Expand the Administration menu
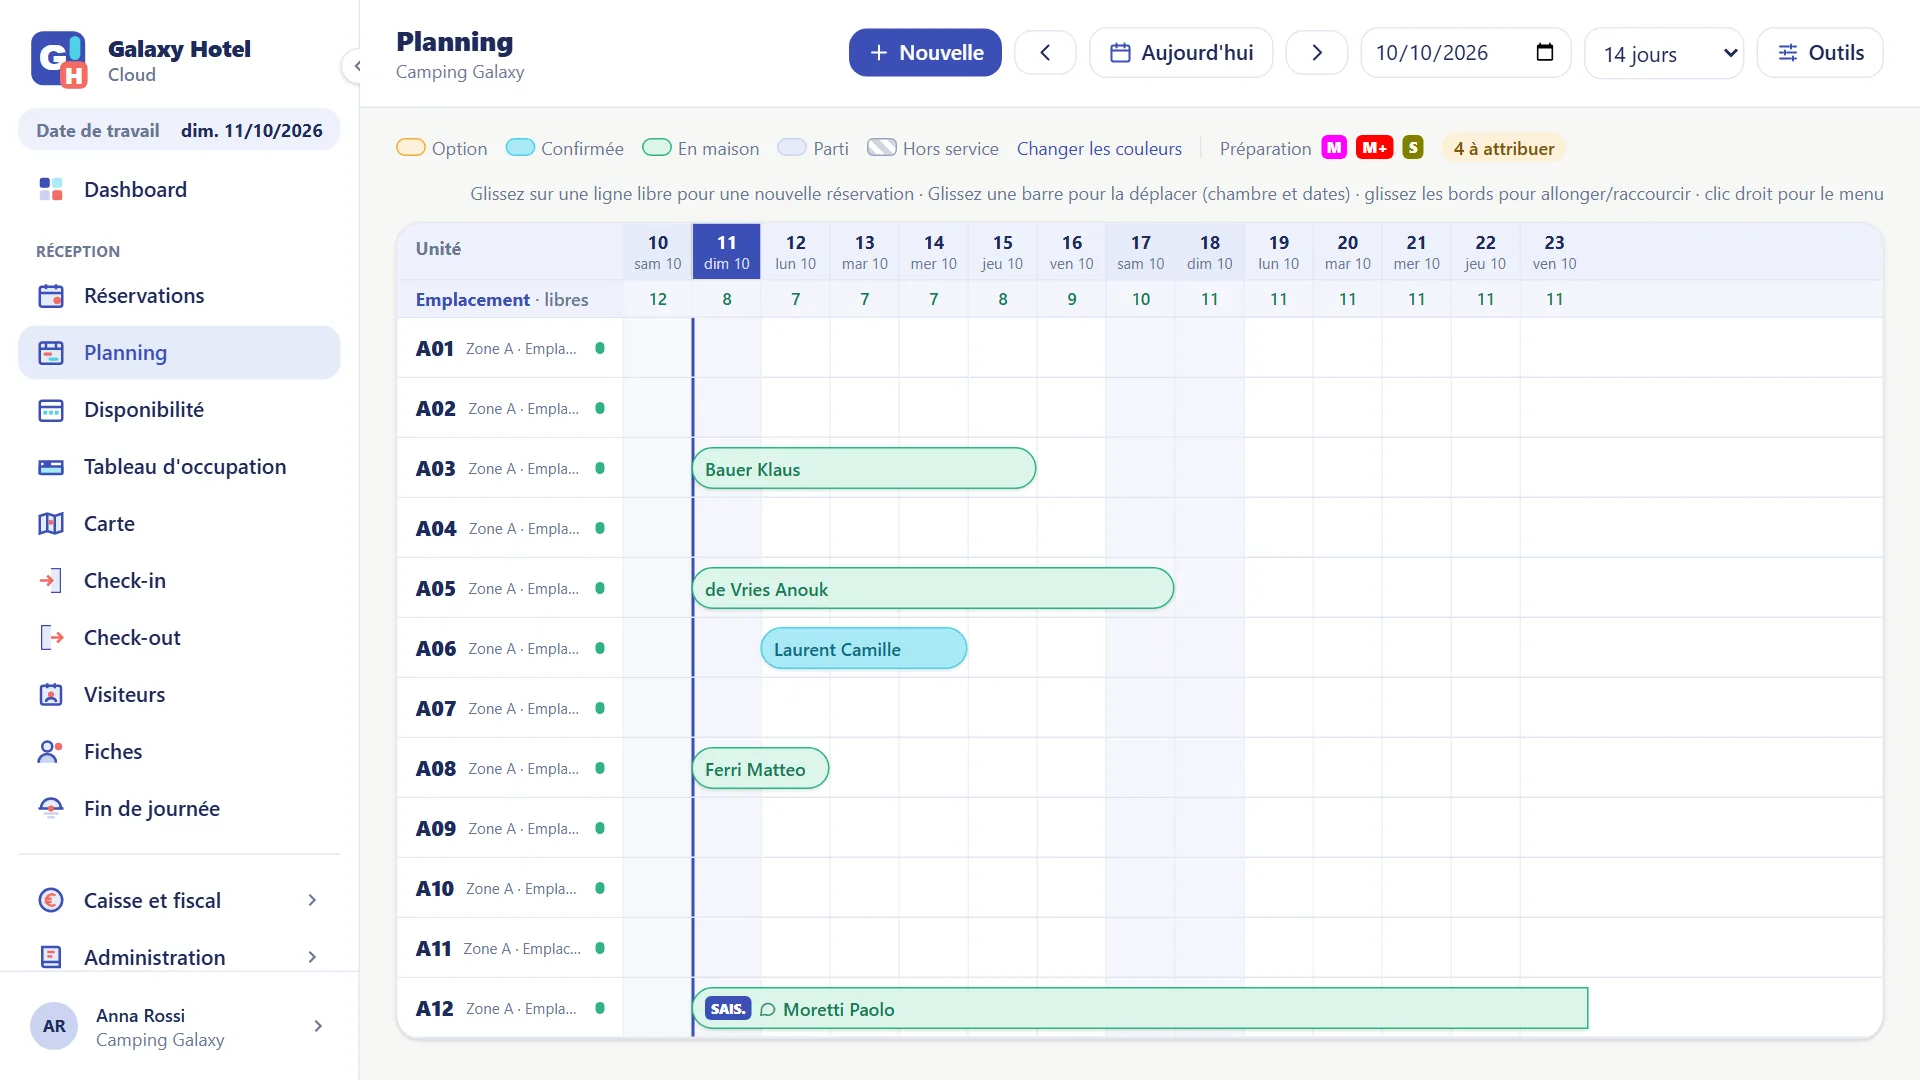Viewport: 1920px width, 1080px height. 179,958
